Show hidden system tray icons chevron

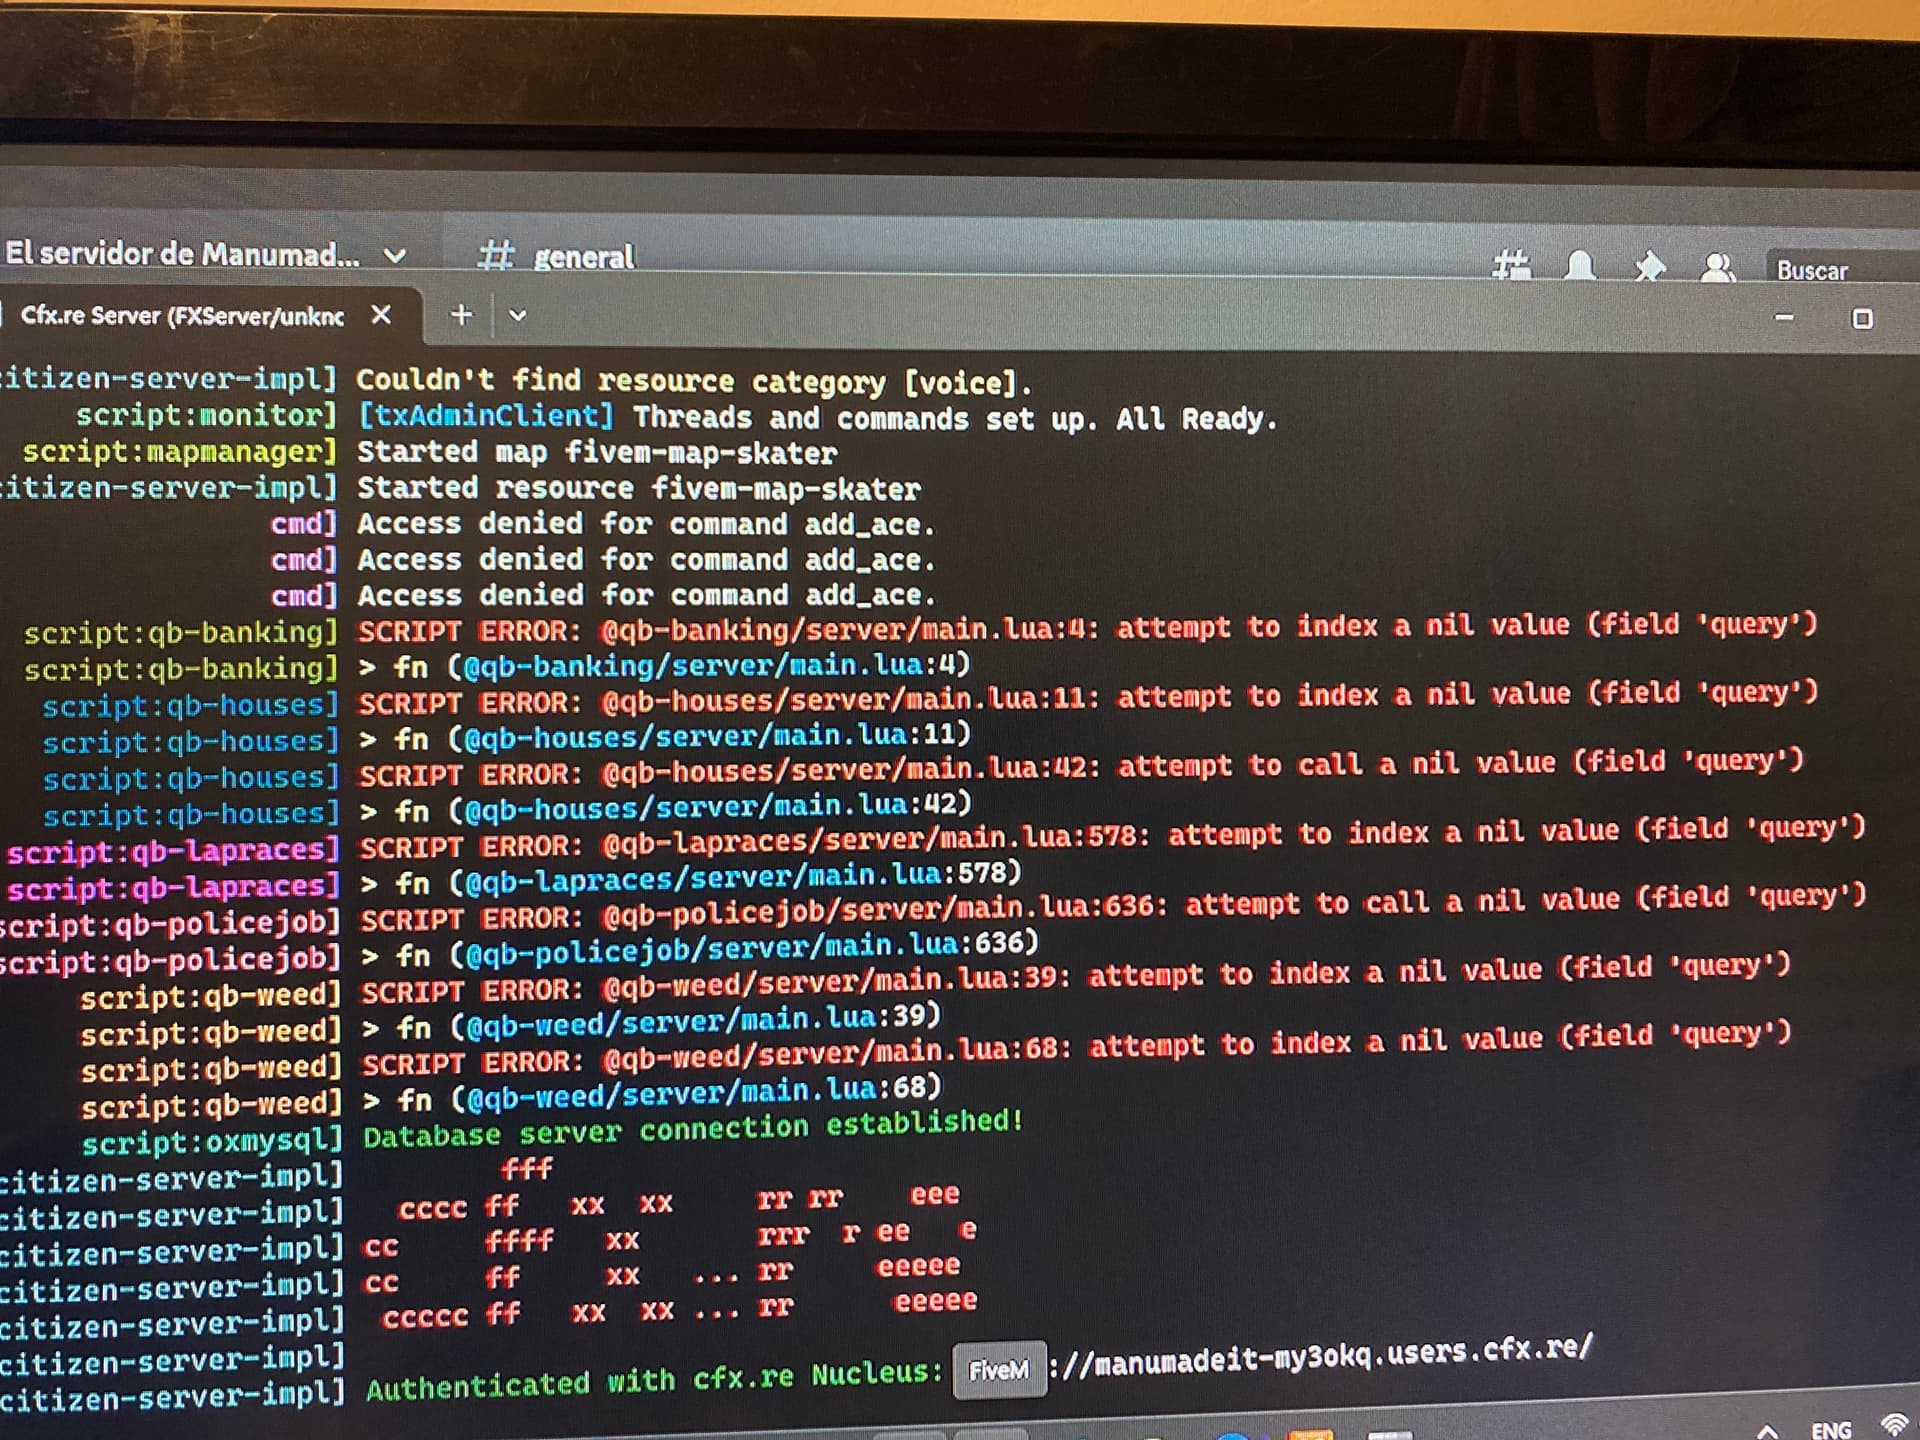(1767, 1431)
